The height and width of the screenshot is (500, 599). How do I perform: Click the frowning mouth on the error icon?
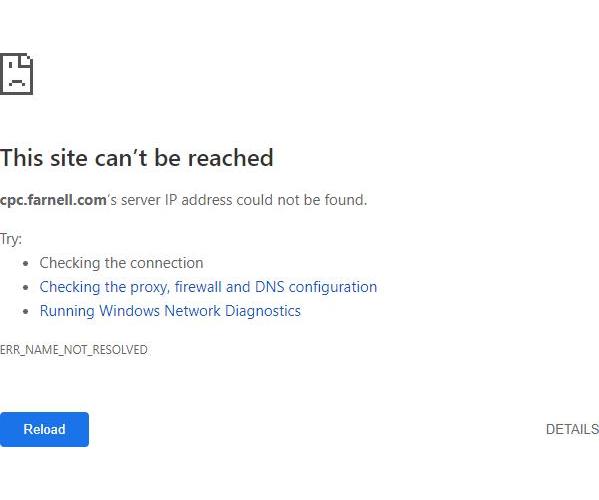point(16,83)
